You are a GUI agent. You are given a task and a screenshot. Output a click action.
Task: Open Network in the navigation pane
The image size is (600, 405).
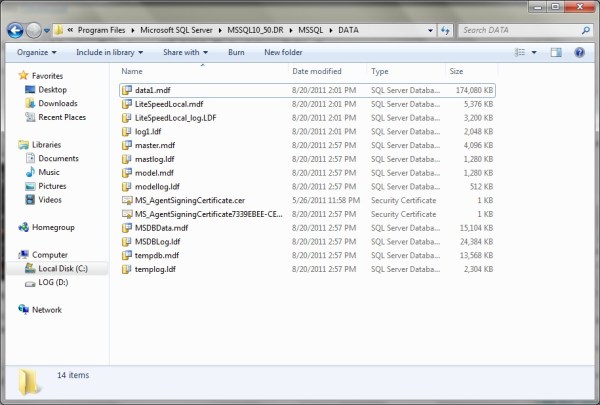[x=46, y=310]
